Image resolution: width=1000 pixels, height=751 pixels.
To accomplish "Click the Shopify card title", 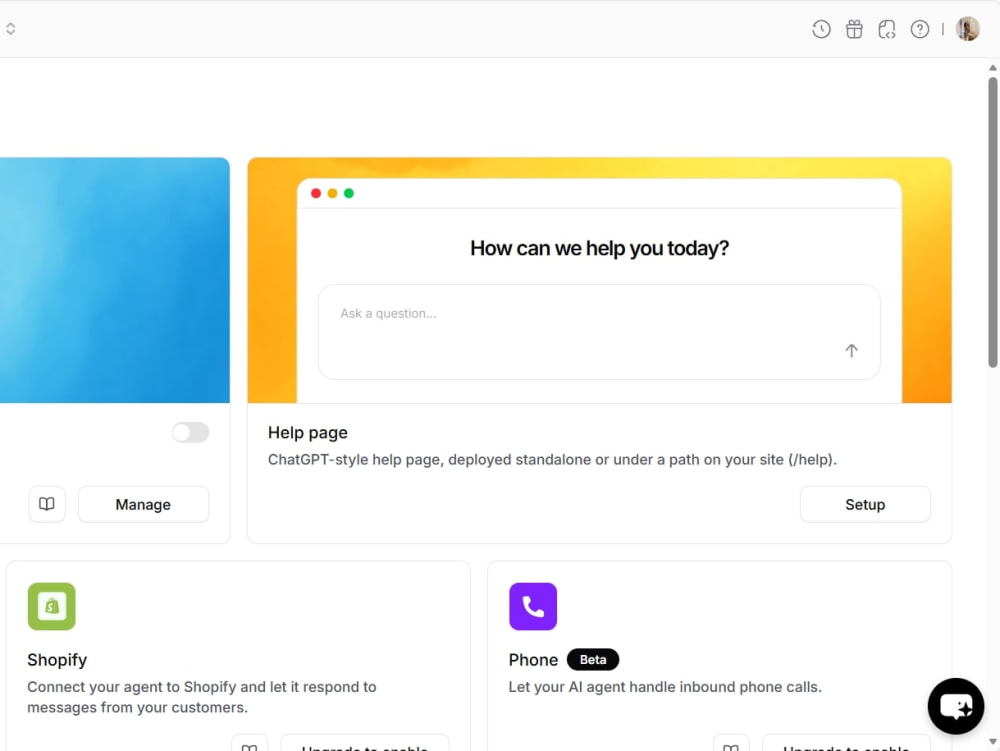I will (57, 660).
